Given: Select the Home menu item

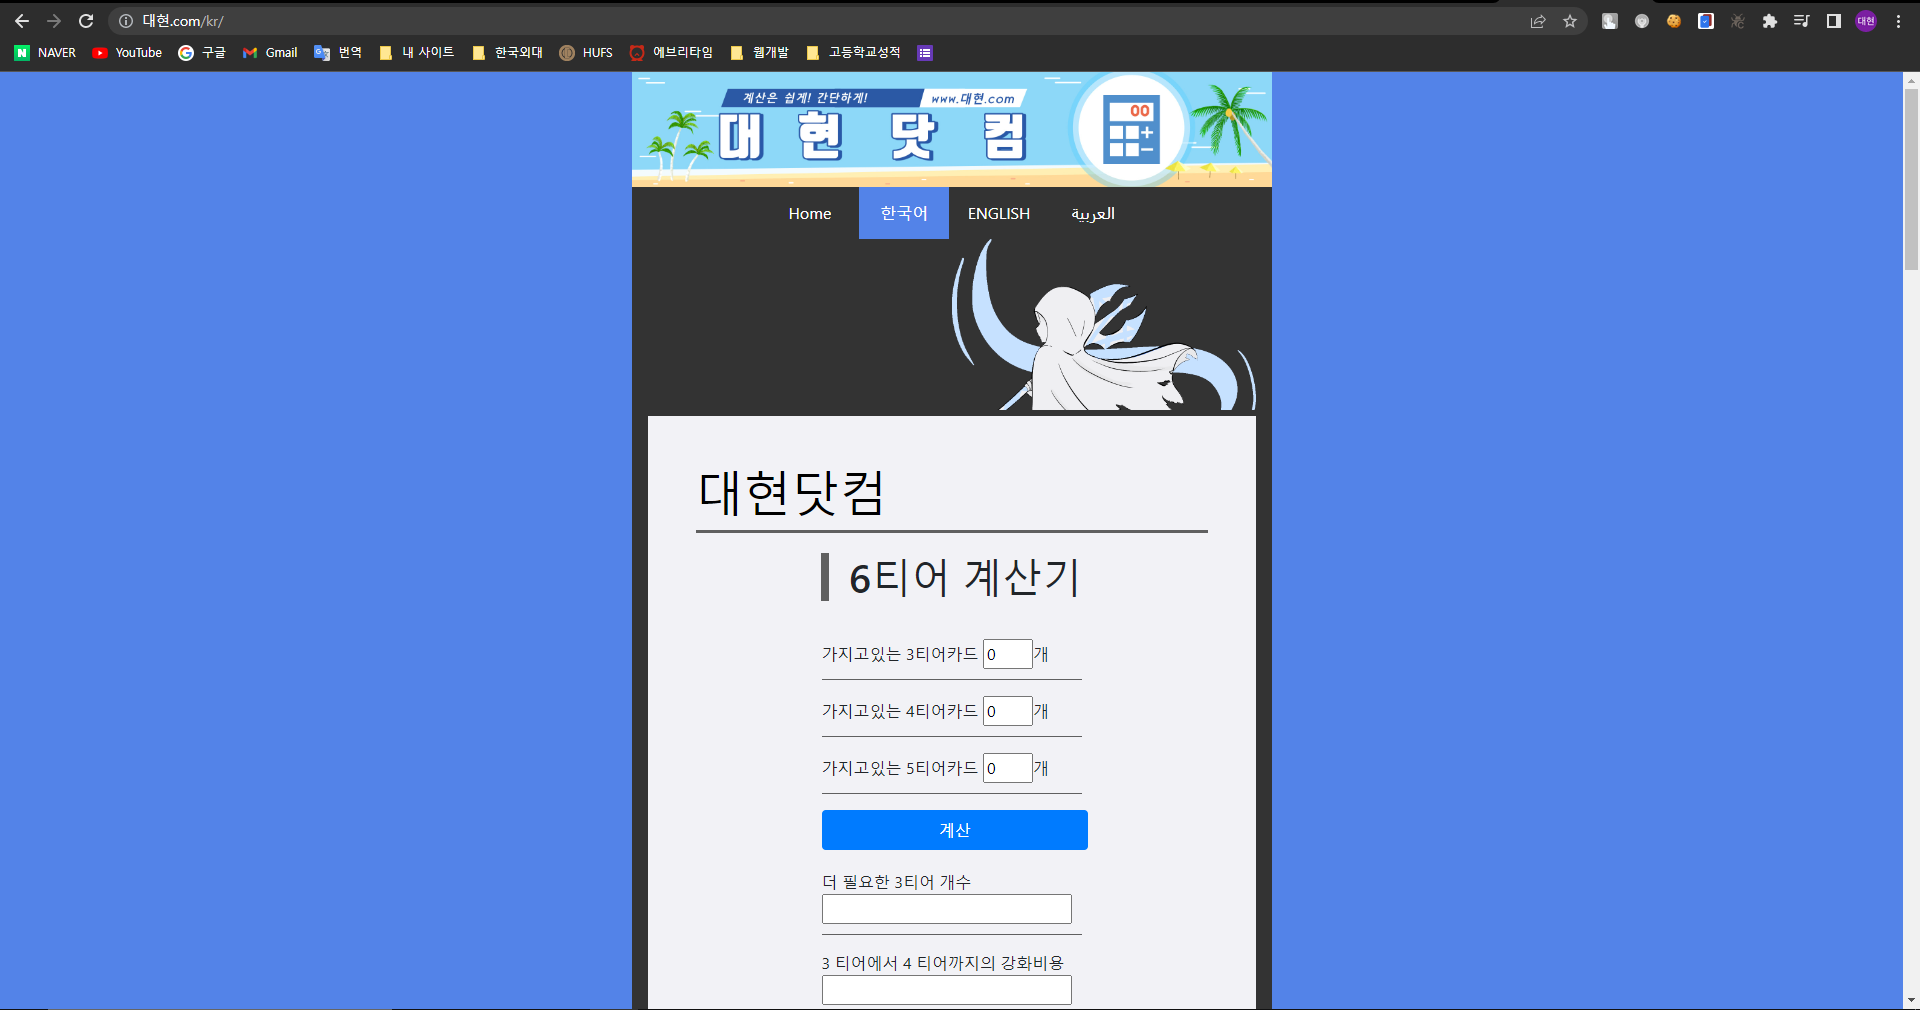Looking at the screenshot, I should [809, 213].
